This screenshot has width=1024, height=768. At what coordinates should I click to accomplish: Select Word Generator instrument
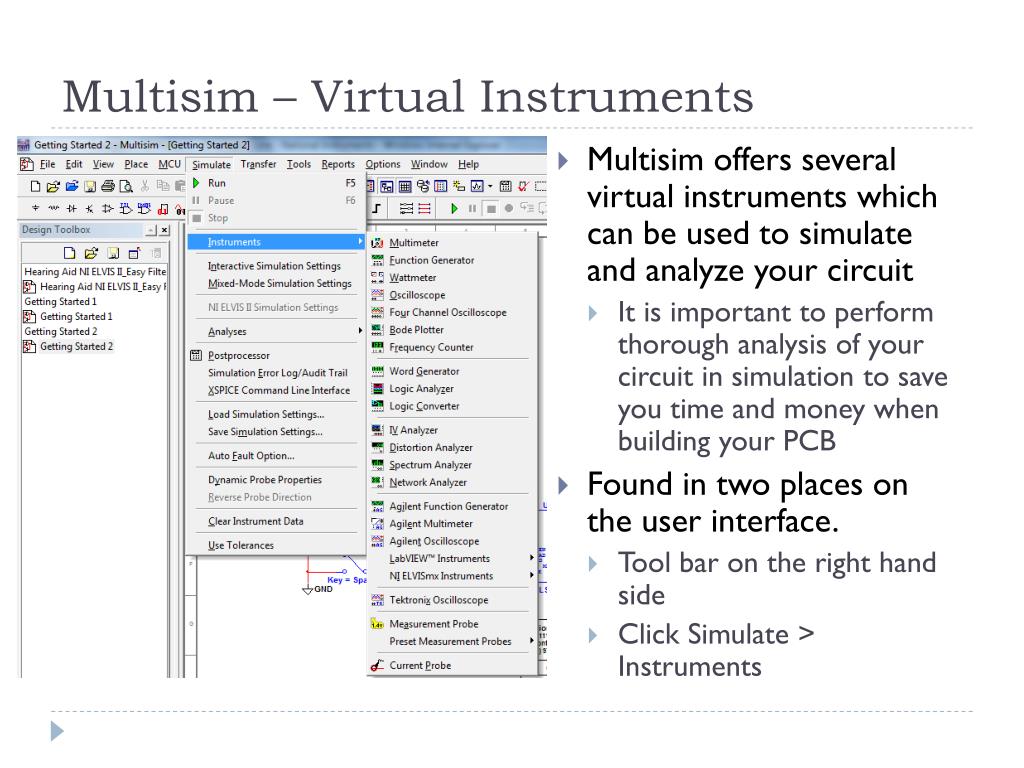(x=452, y=371)
